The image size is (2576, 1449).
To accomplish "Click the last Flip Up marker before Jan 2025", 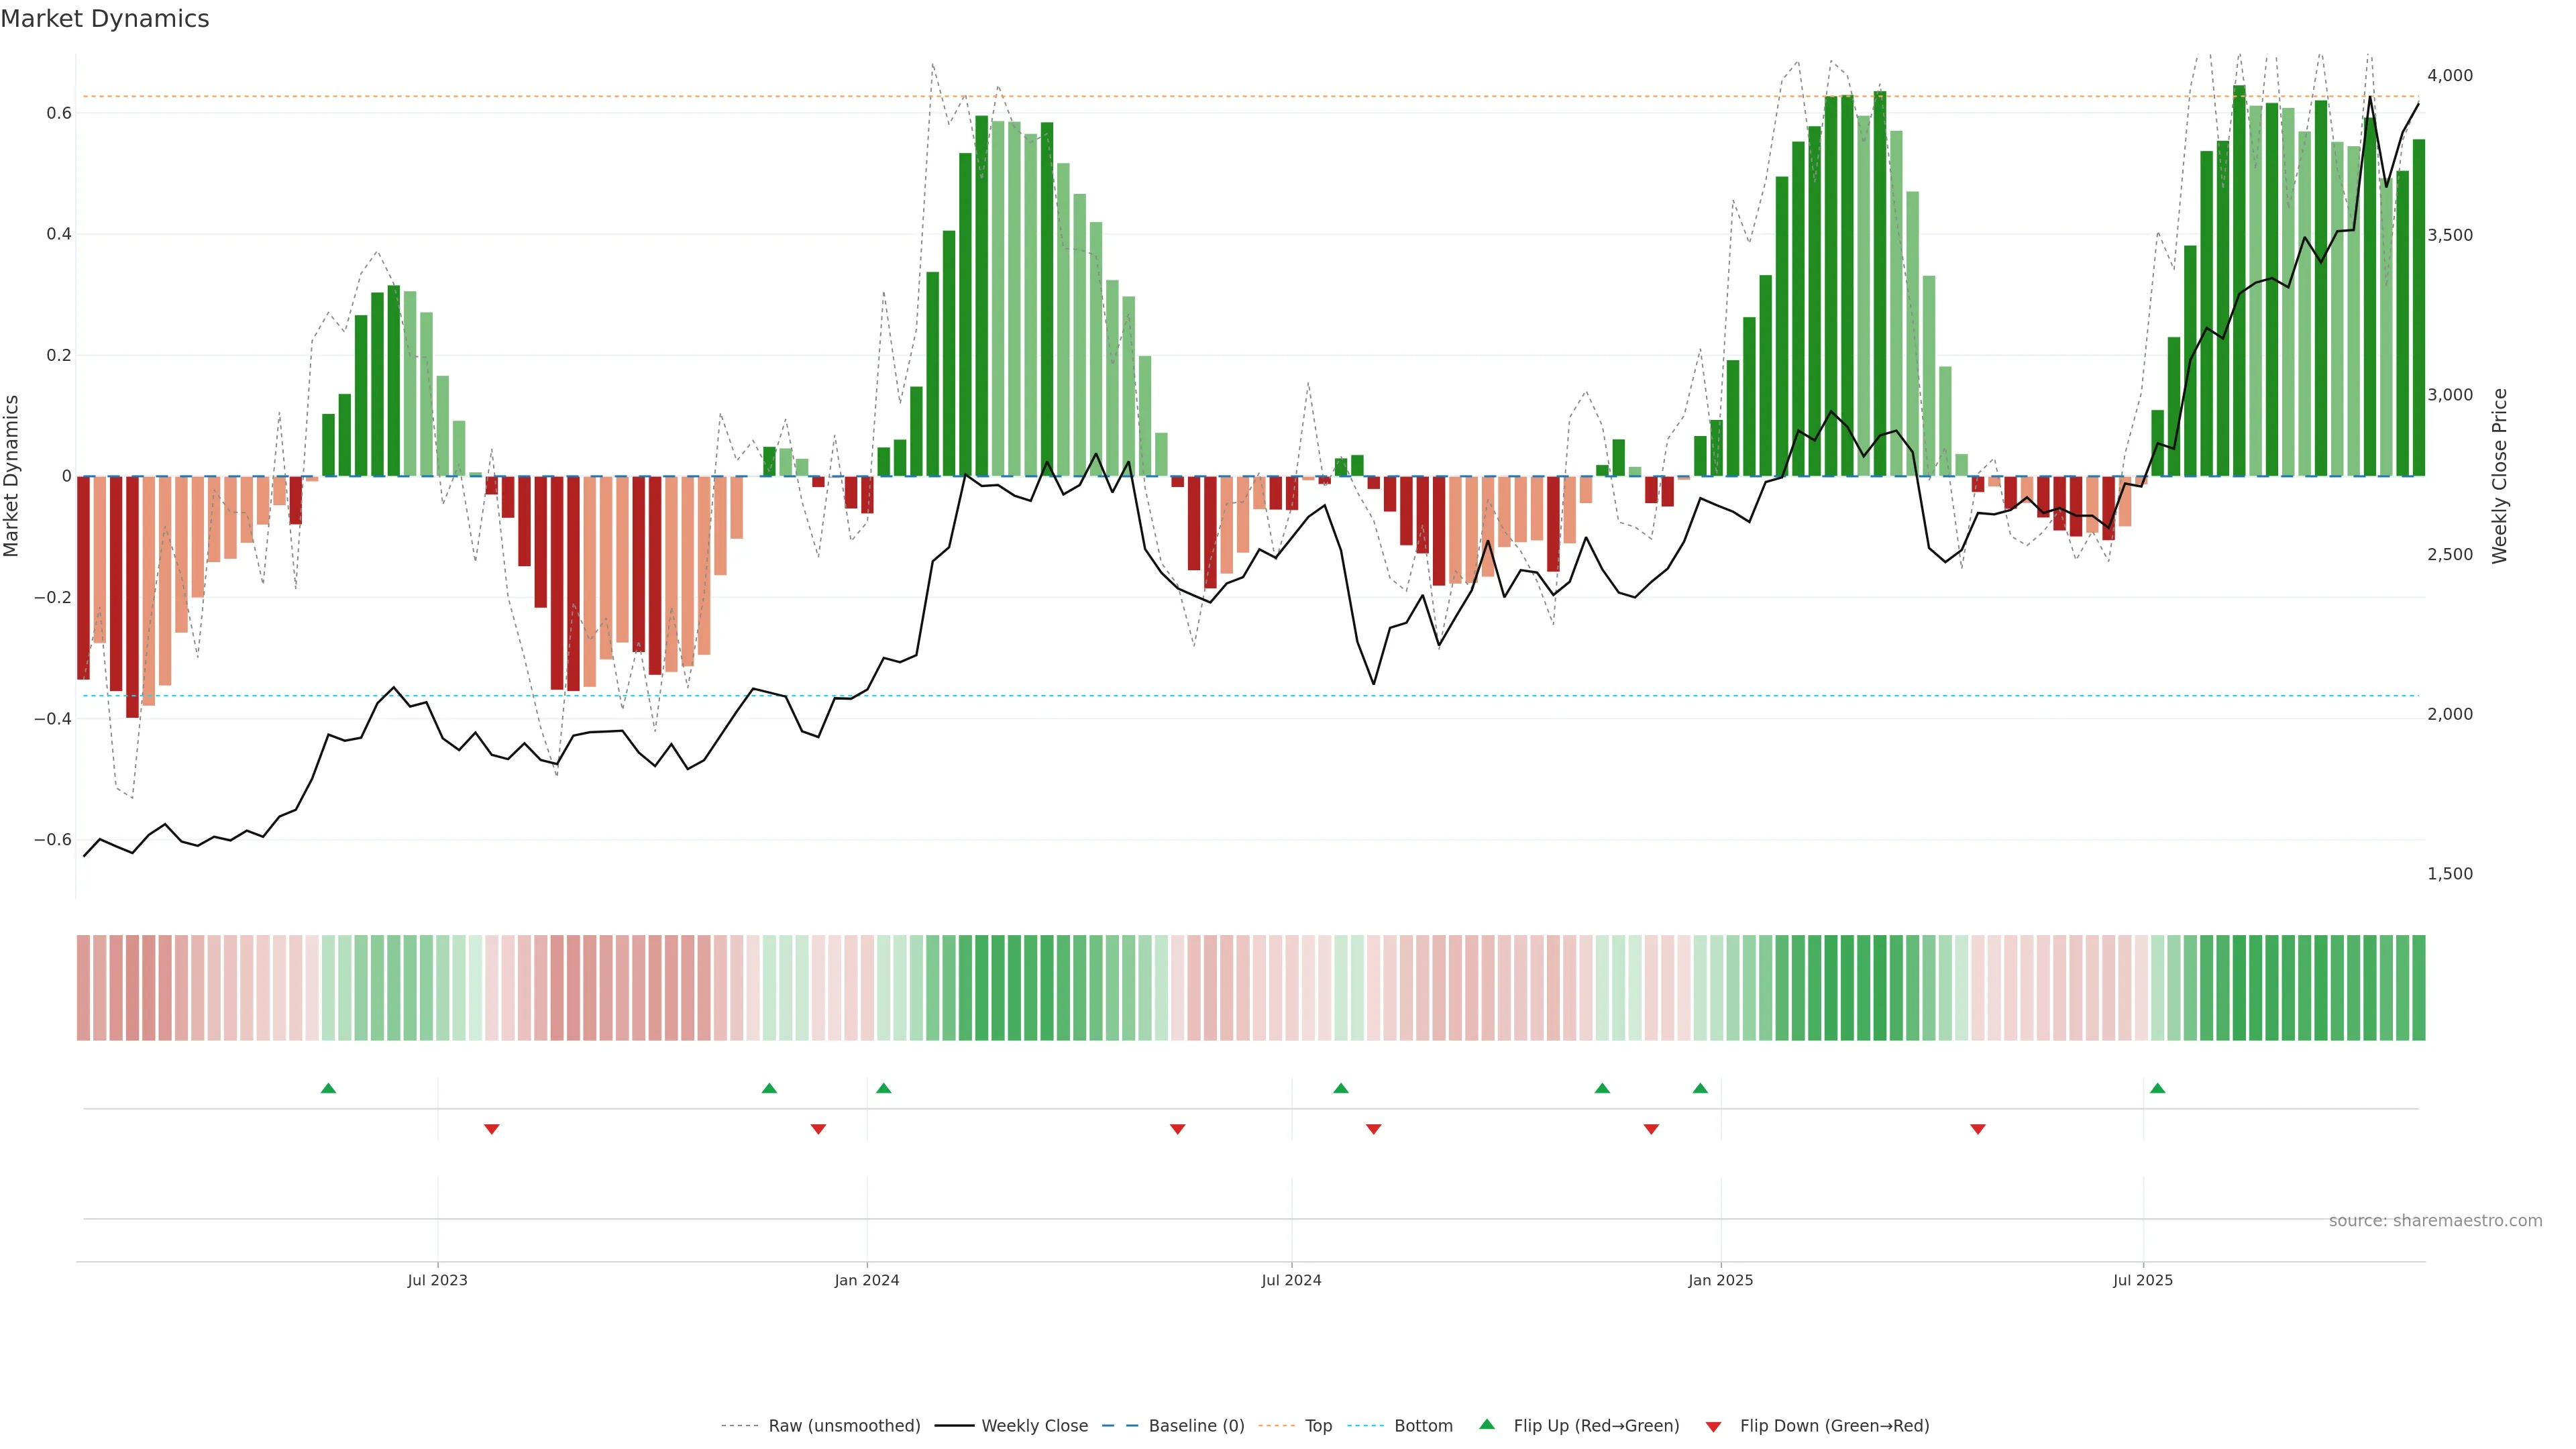I will point(1700,1088).
